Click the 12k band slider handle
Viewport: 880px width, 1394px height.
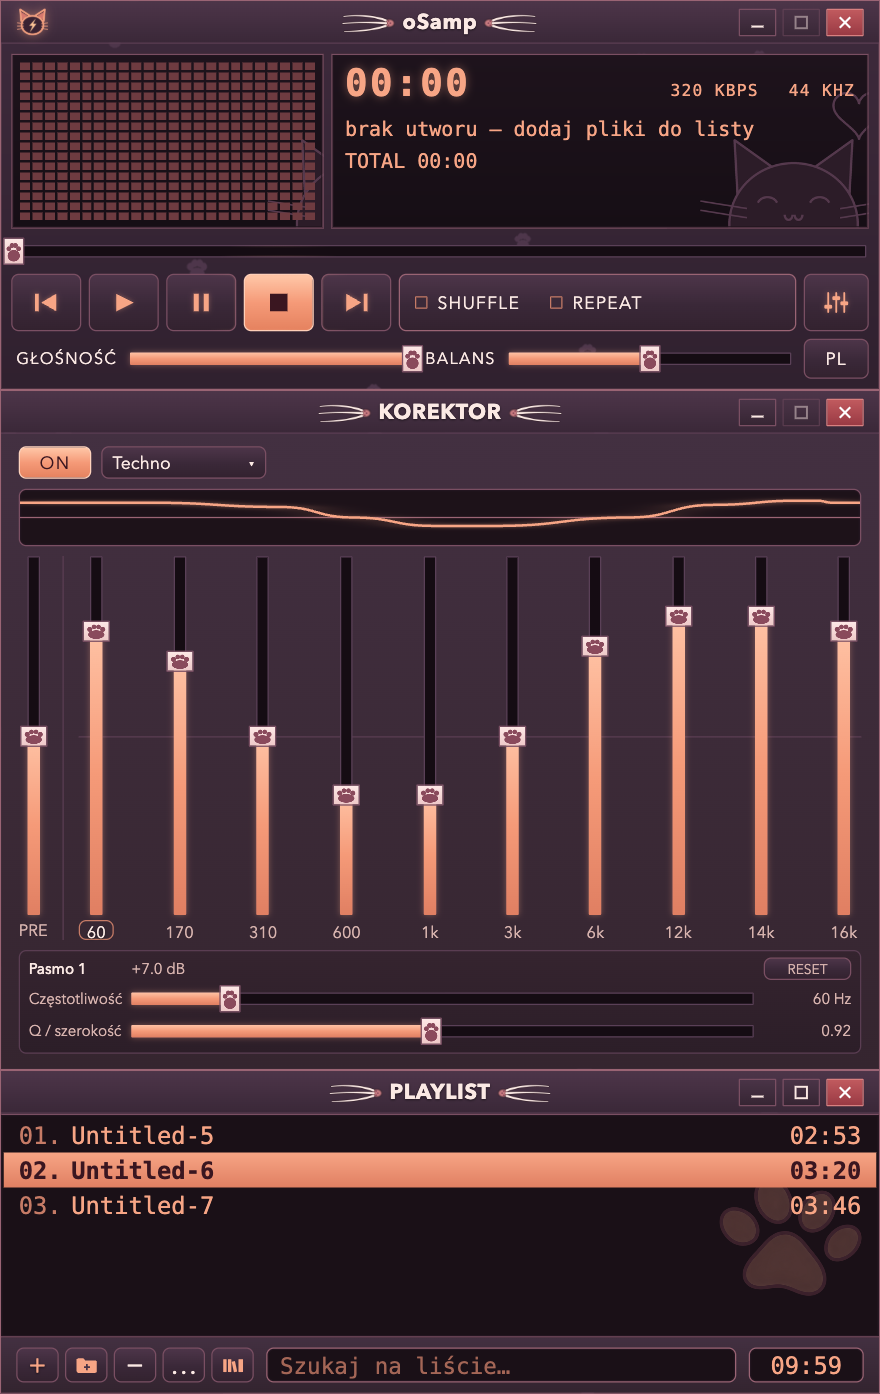pyautogui.click(x=679, y=616)
